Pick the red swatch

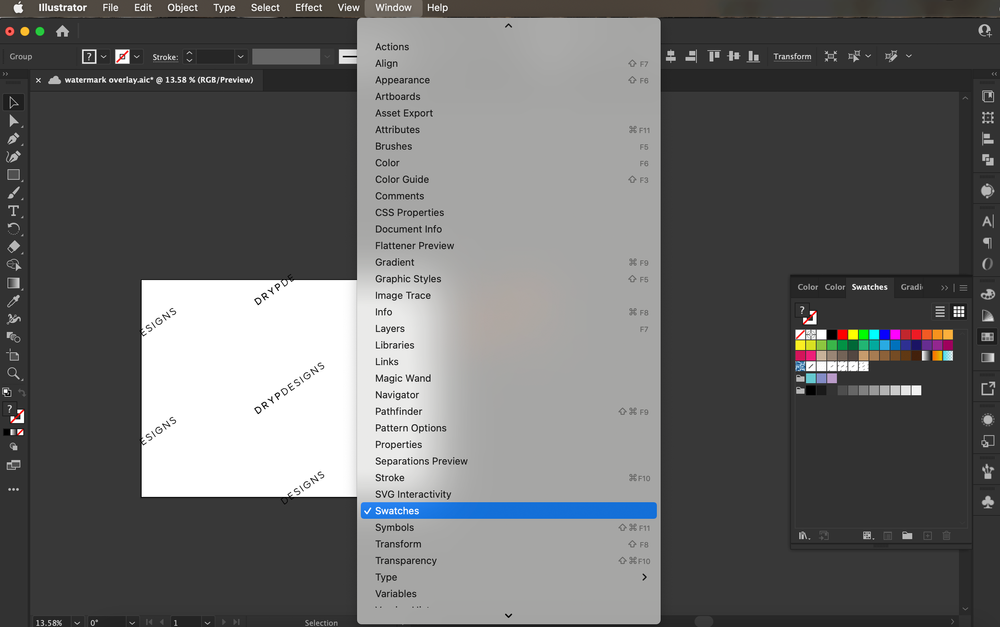tap(842, 335)
